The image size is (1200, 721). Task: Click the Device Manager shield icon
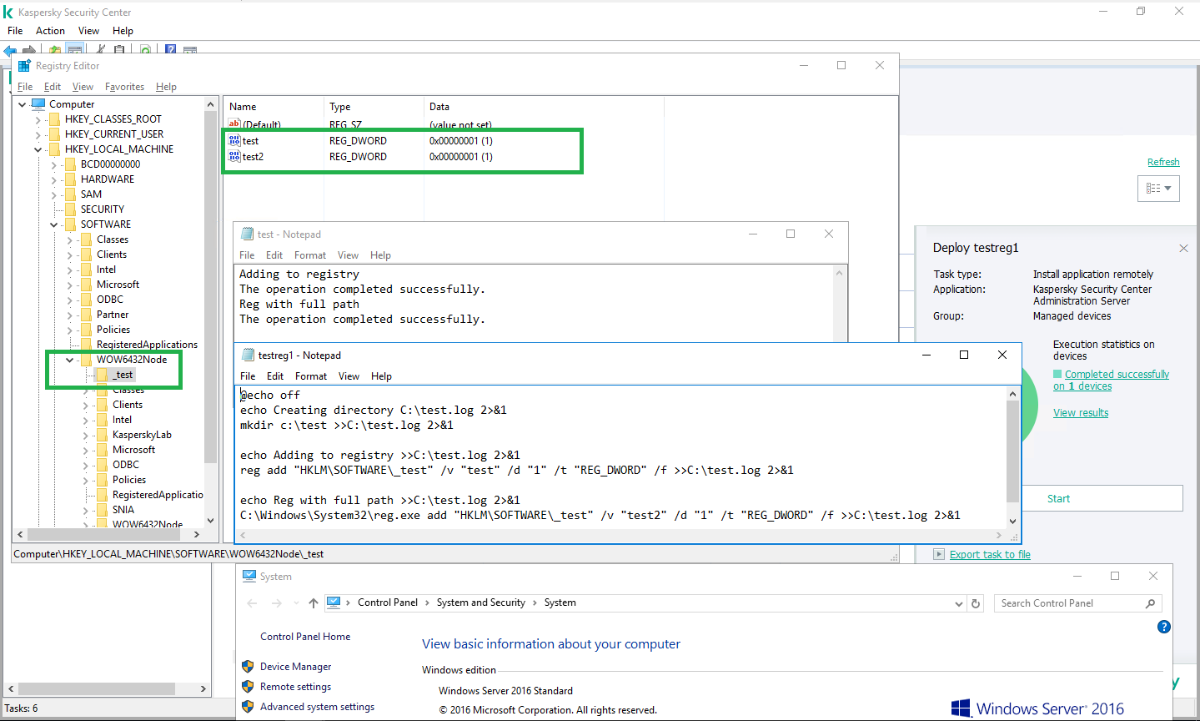pos(248,667)
